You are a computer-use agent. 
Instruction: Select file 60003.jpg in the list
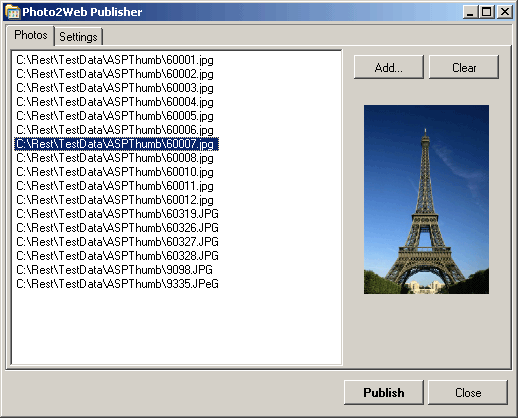(x=115, y=88)
